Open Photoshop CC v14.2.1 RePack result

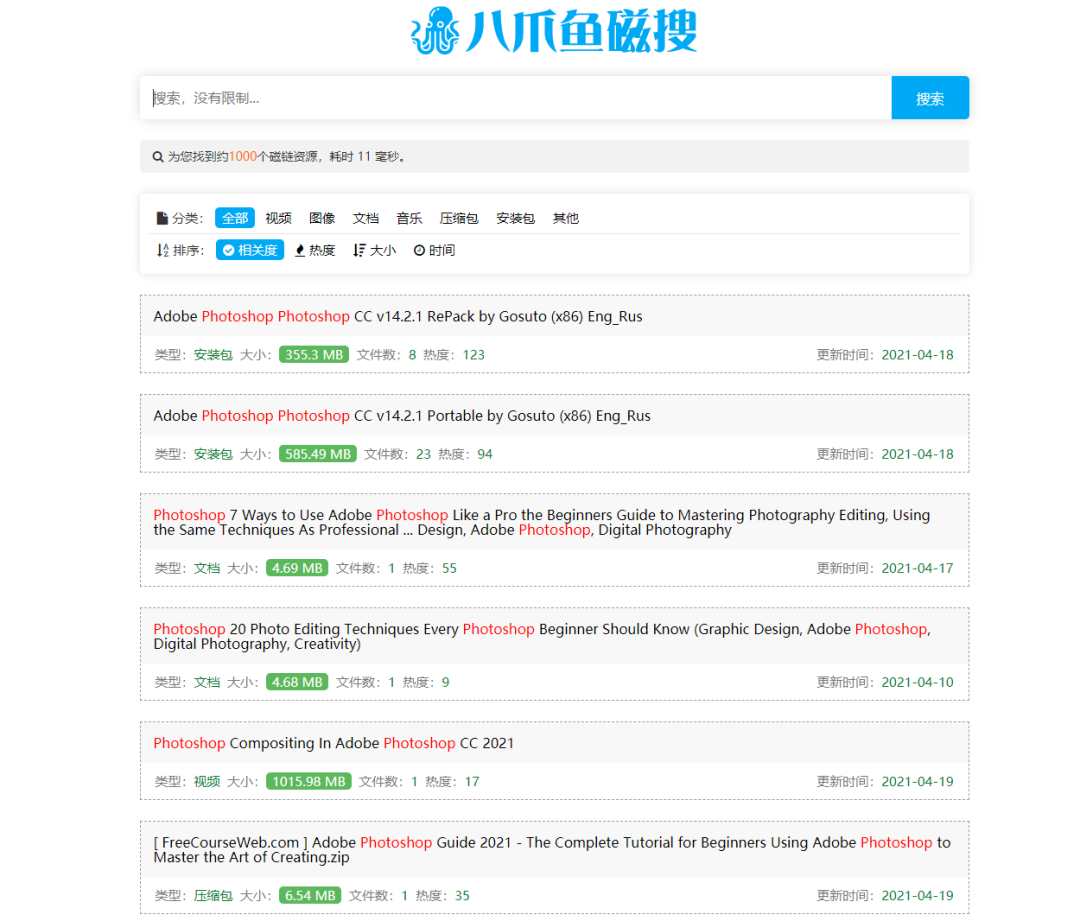pos(398,316)
